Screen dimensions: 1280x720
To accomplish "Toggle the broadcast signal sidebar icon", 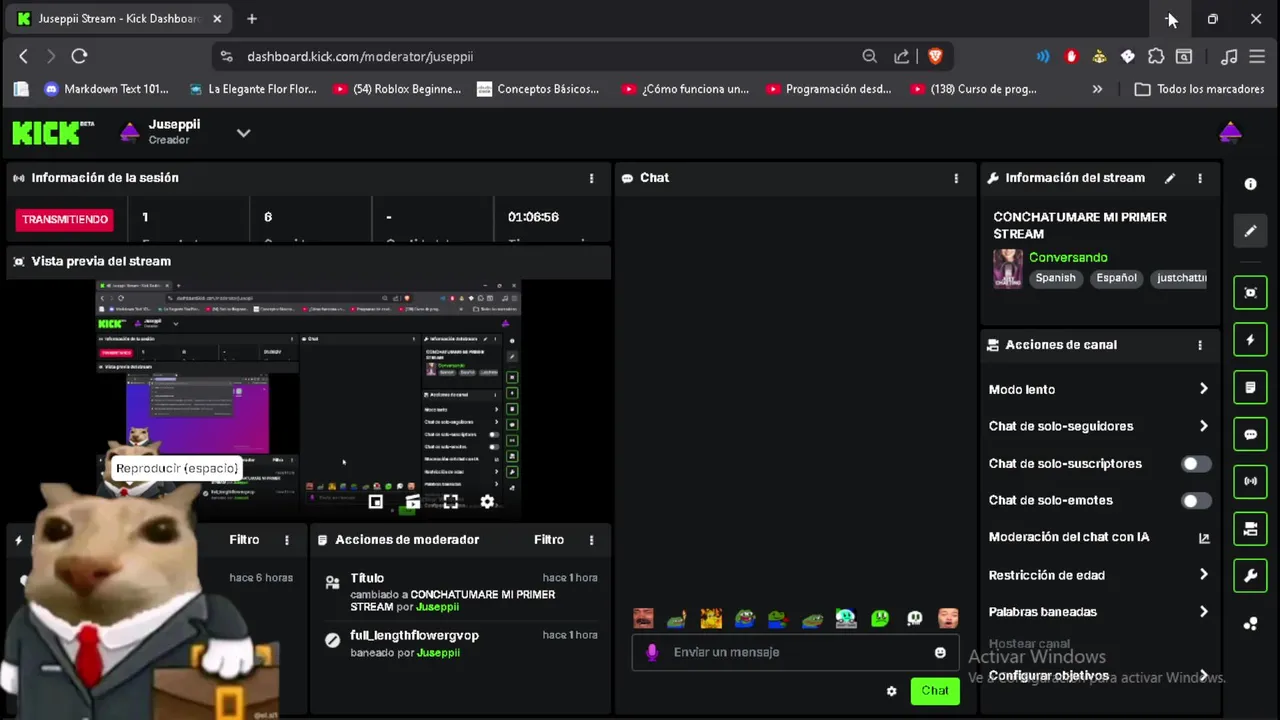I will 1250,481.
